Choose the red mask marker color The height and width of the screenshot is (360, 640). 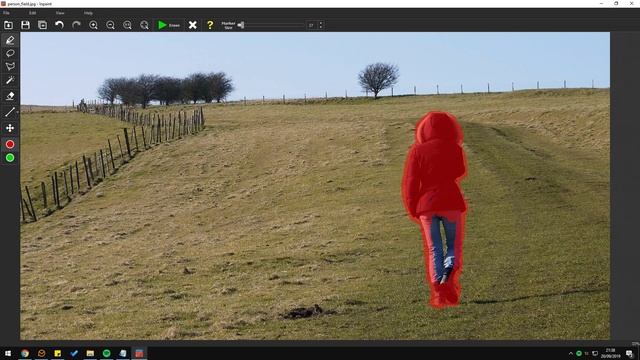(10, 144)
